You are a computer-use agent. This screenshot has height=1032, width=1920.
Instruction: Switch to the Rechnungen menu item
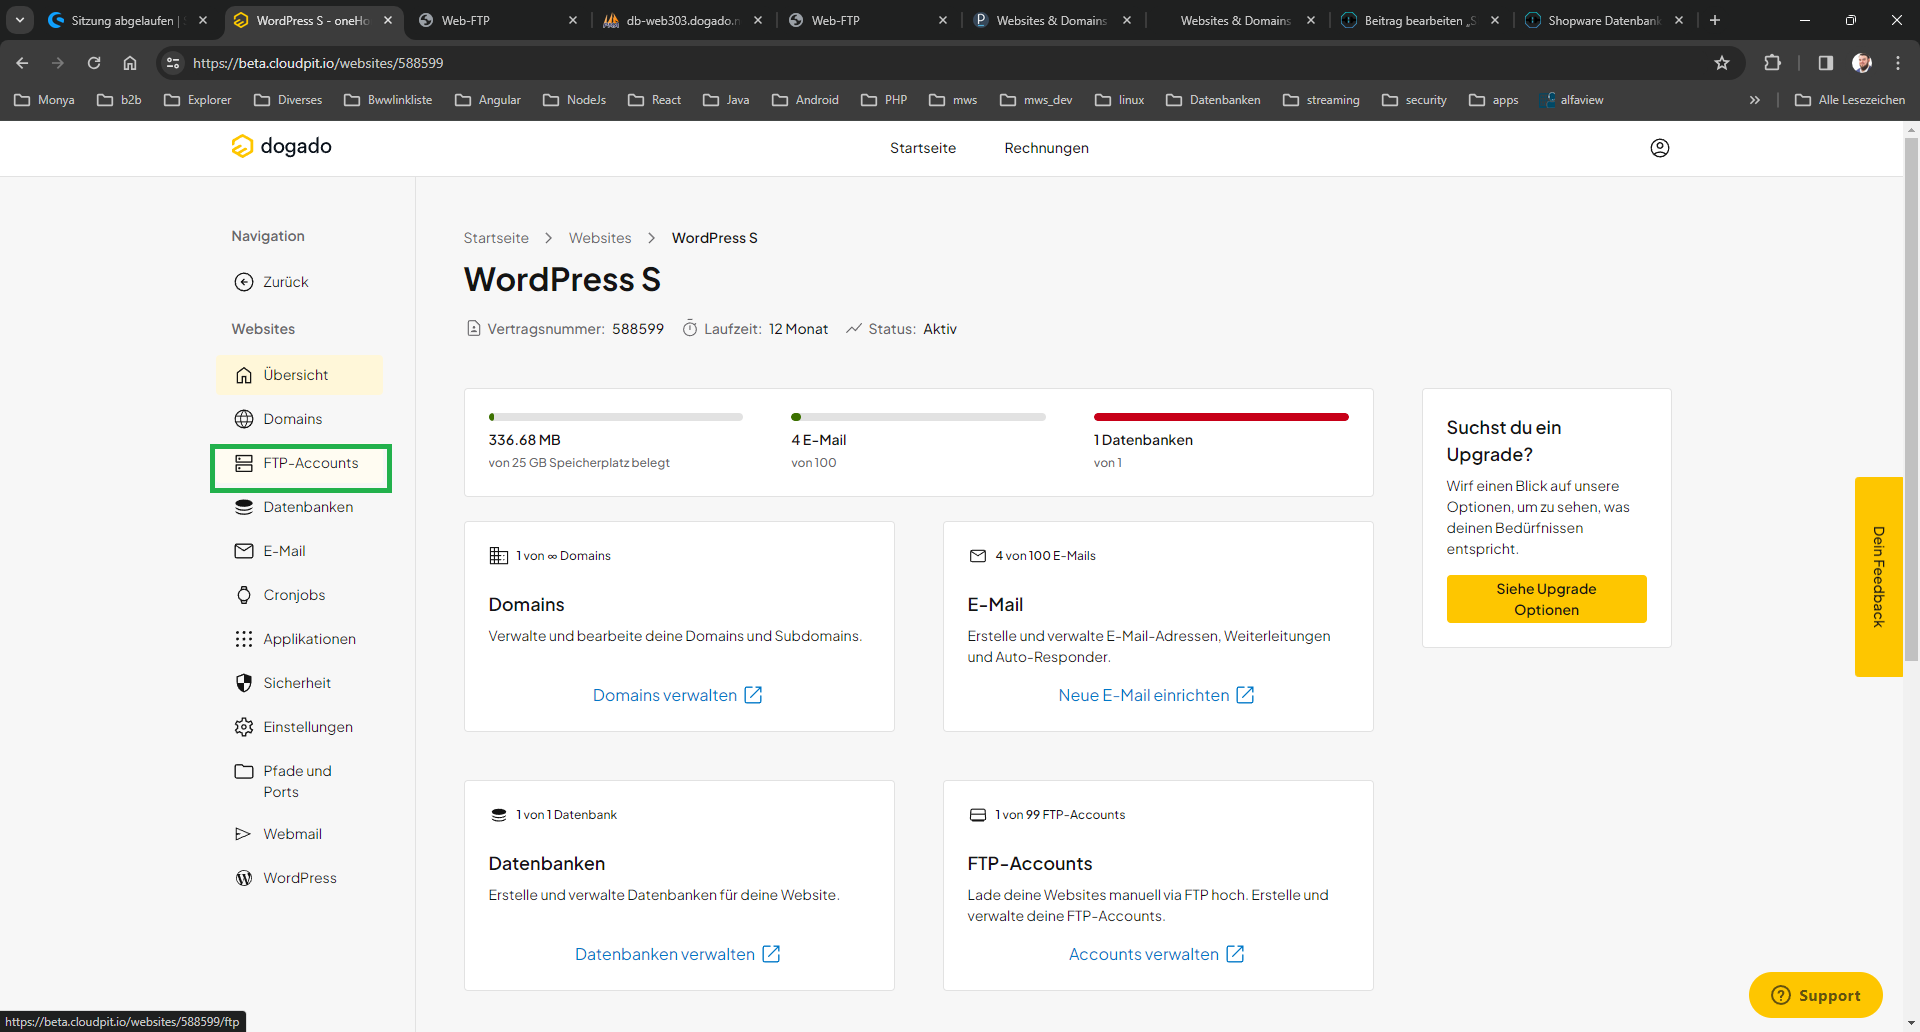pyautogui.click(x=1046, y=148)
